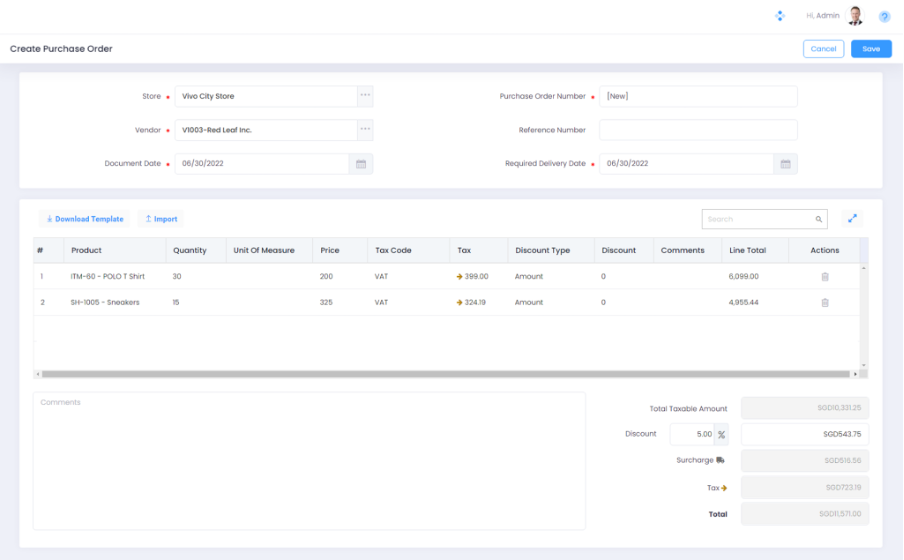Screen dimensions: 904x560
Task: Click the Download Template button
Action: point(85,219)
